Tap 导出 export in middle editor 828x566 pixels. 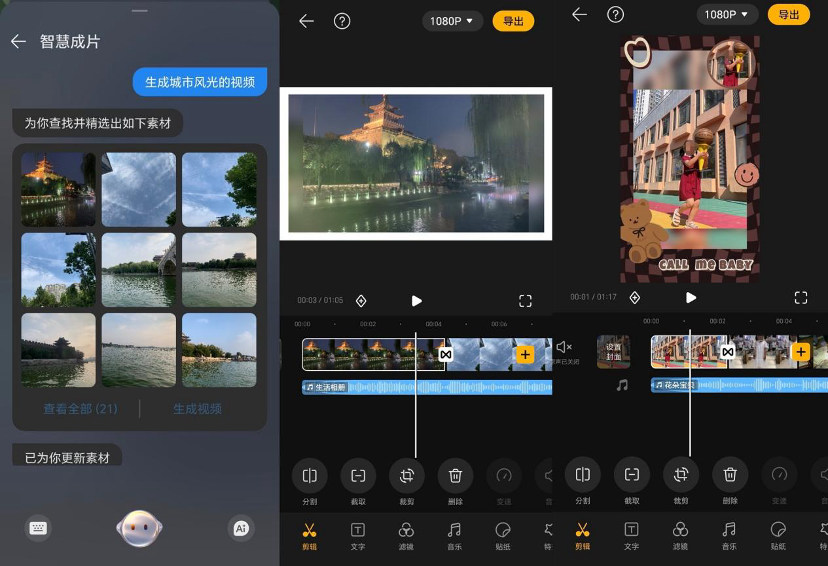point(513,21)
